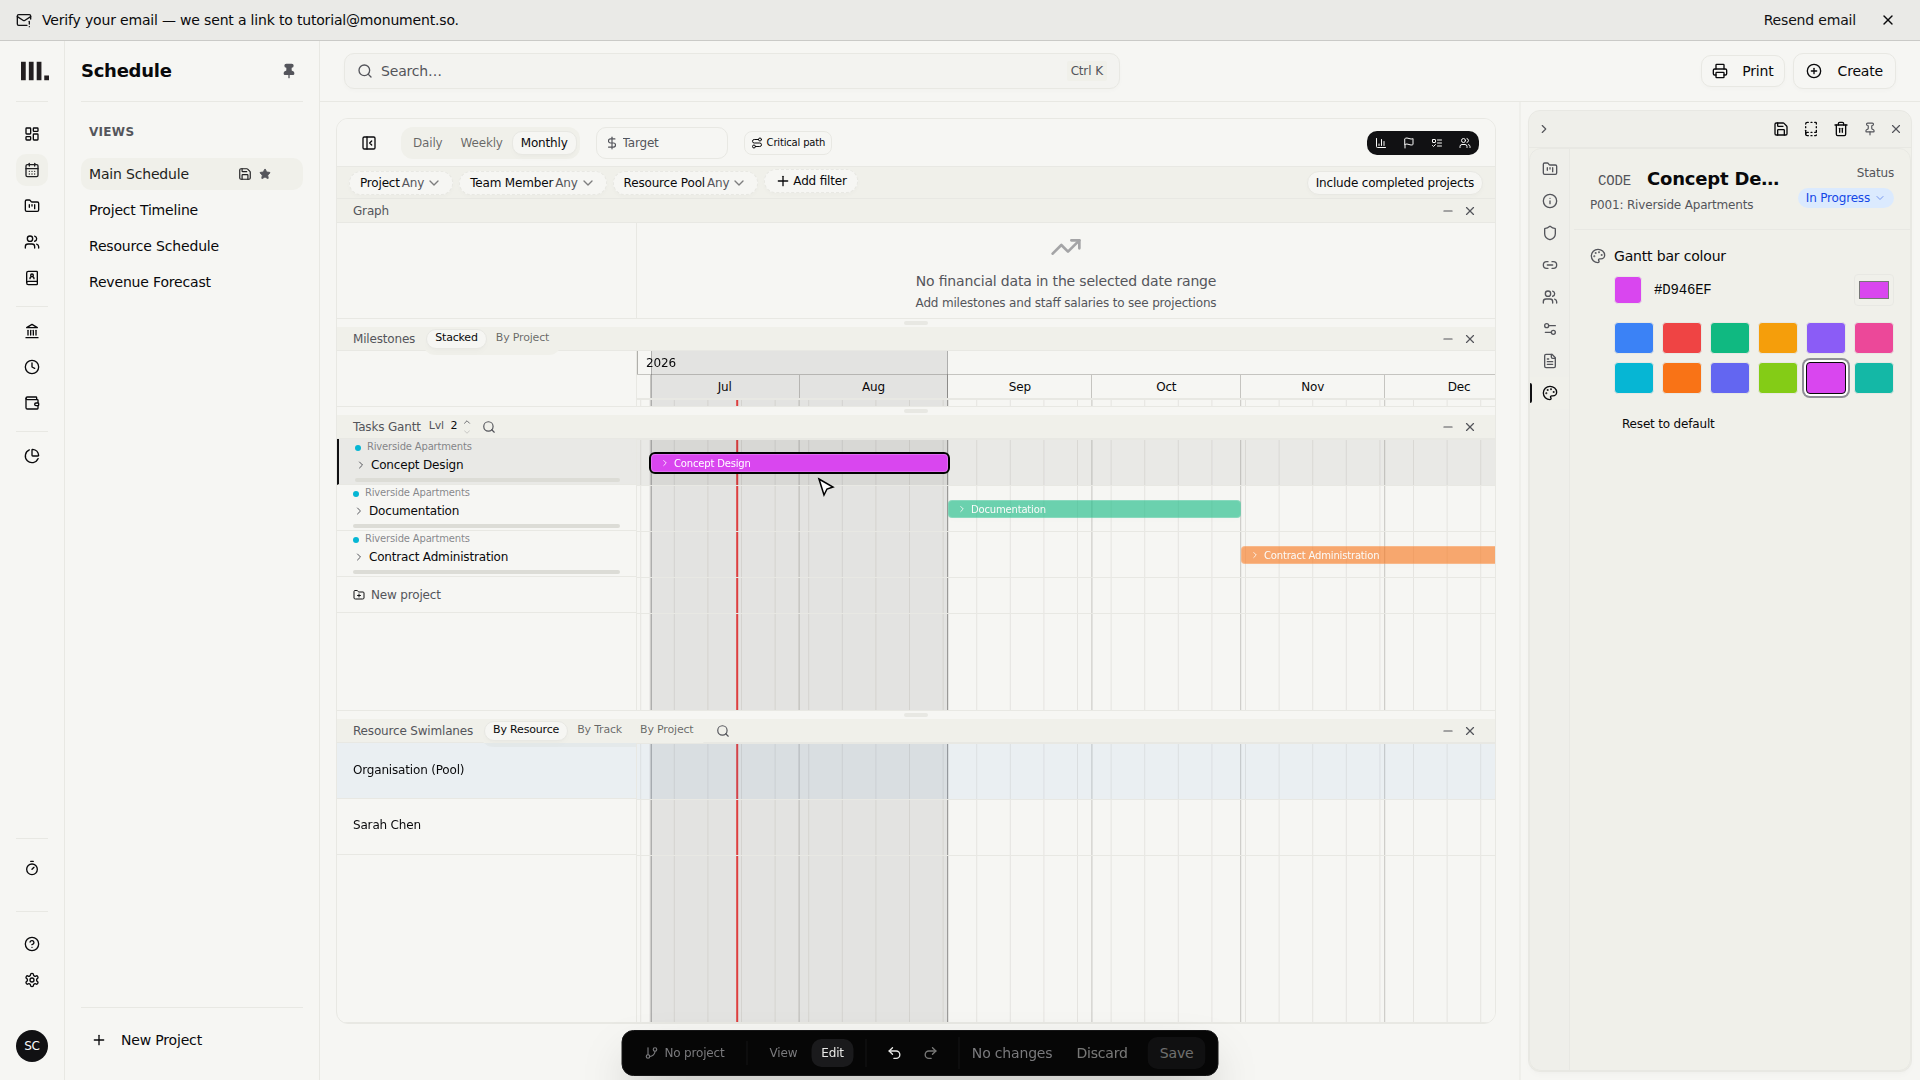The image size is (1920, 1080).
Task: Open the help icon in left sidebar
Action: (32, 944)
